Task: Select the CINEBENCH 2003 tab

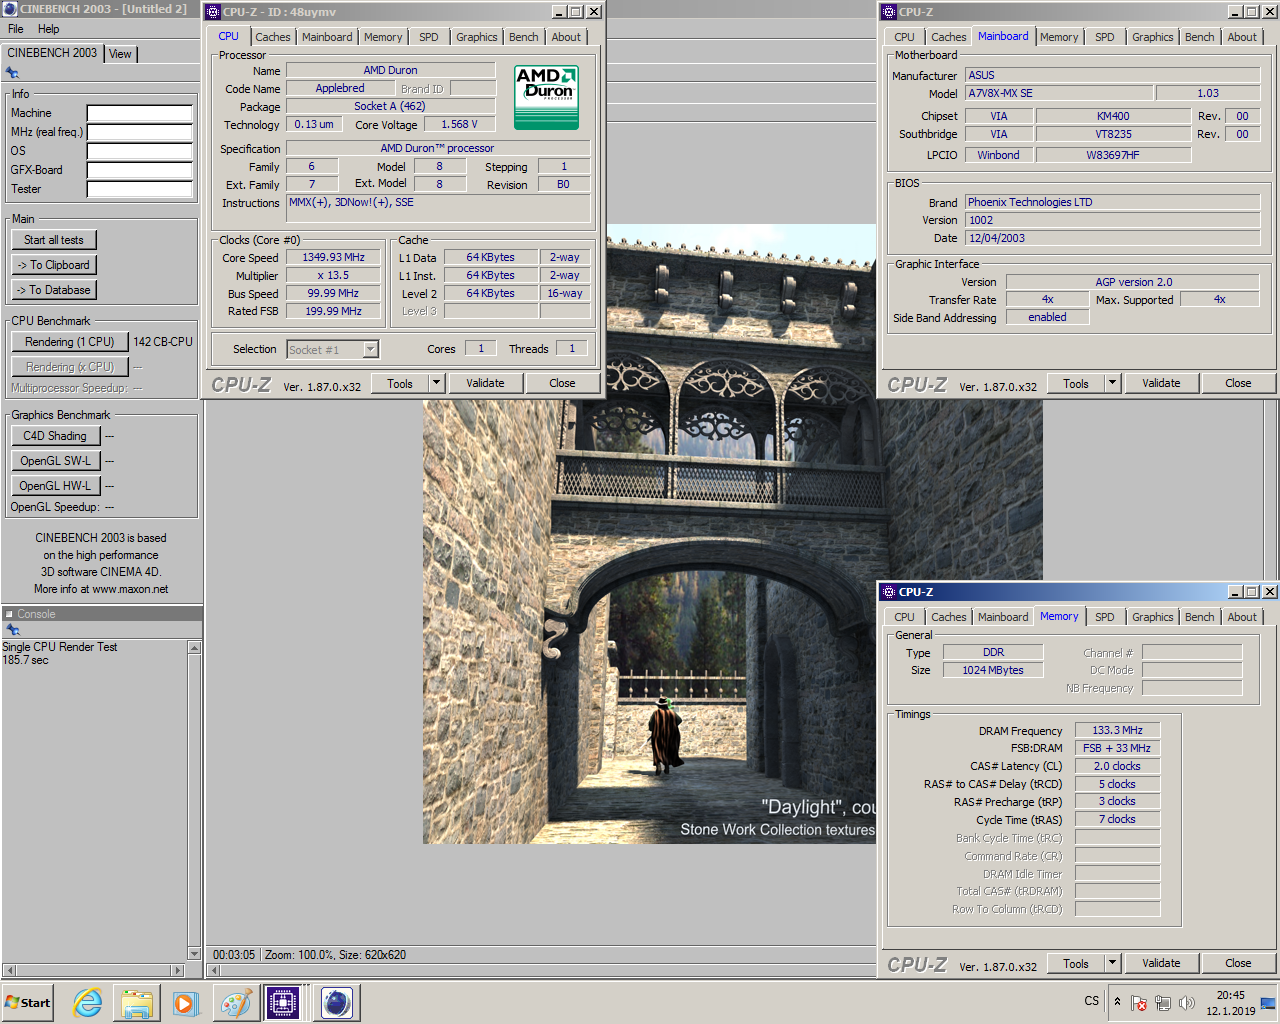Action: pos(52,53)
